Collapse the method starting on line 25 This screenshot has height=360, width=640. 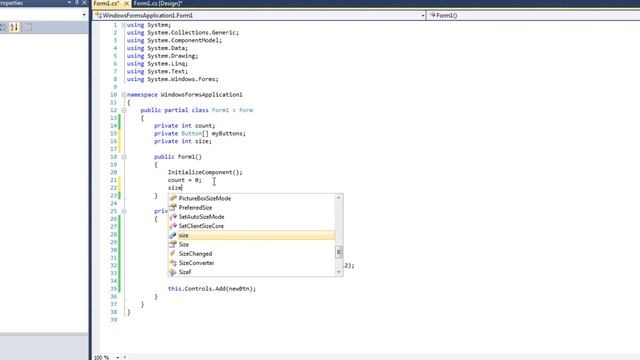[124, 211]
